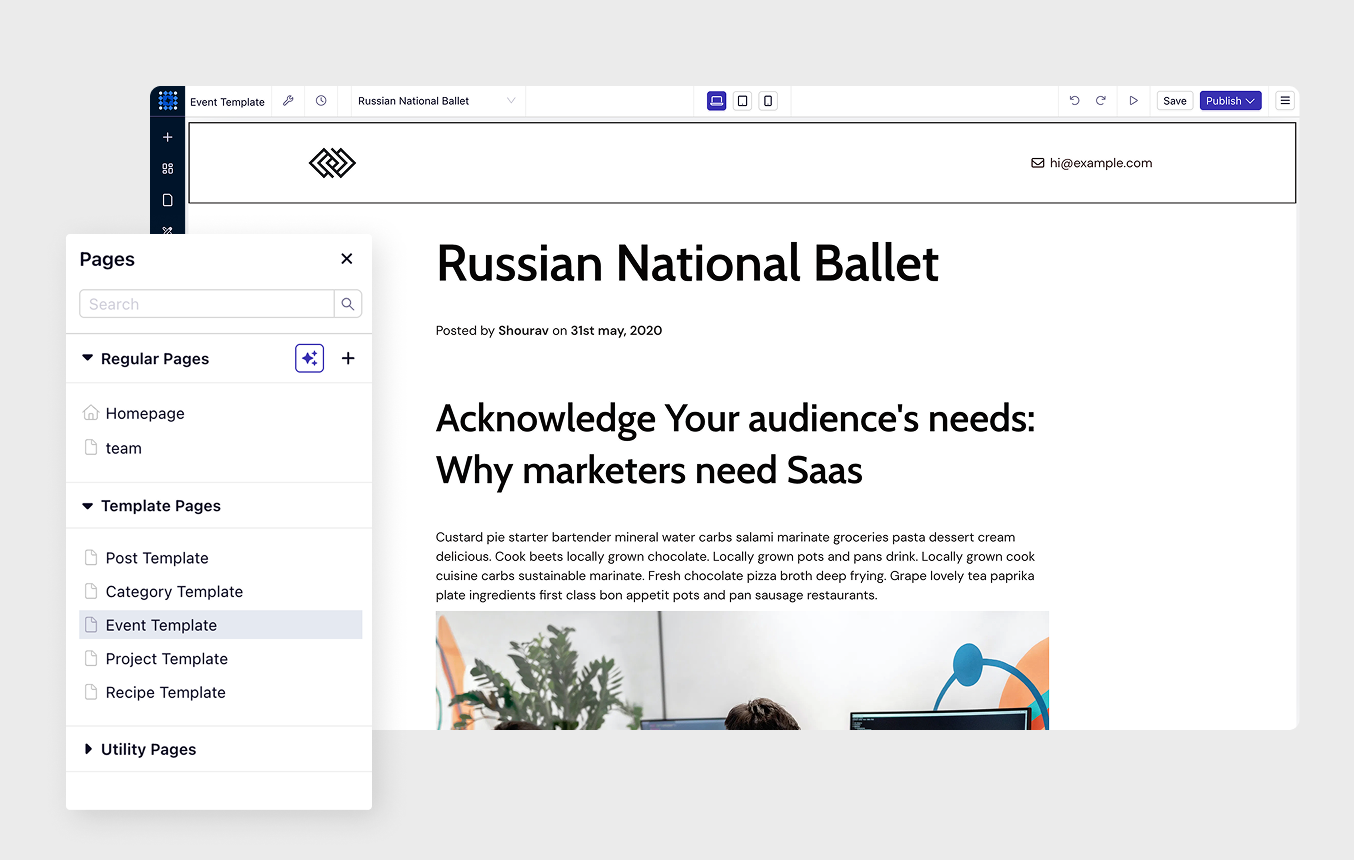Collapse the Regular Pages section
Viewport: 1354px width, 860px height.
point(88,358)
